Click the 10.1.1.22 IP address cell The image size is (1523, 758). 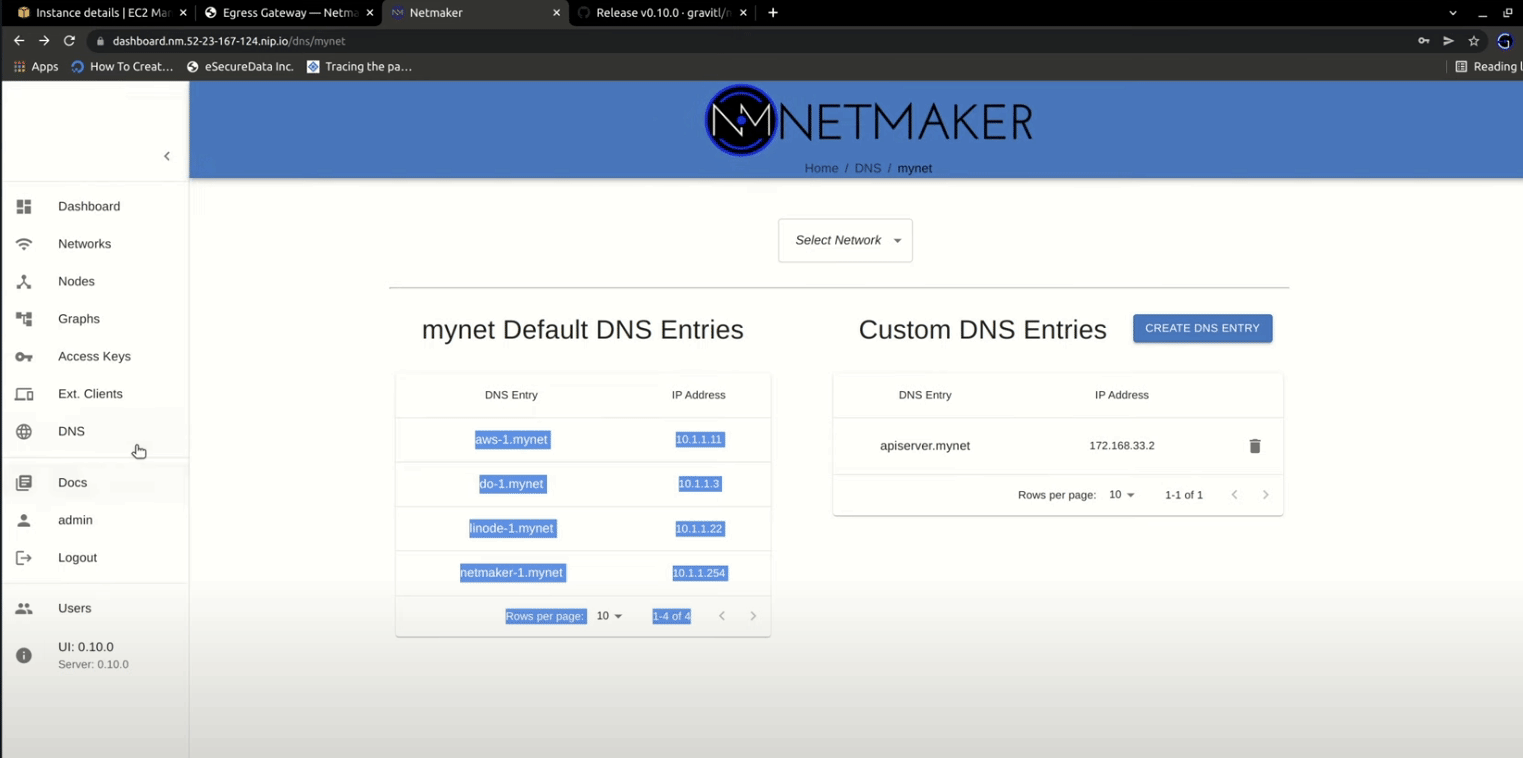tap(699, 528)
